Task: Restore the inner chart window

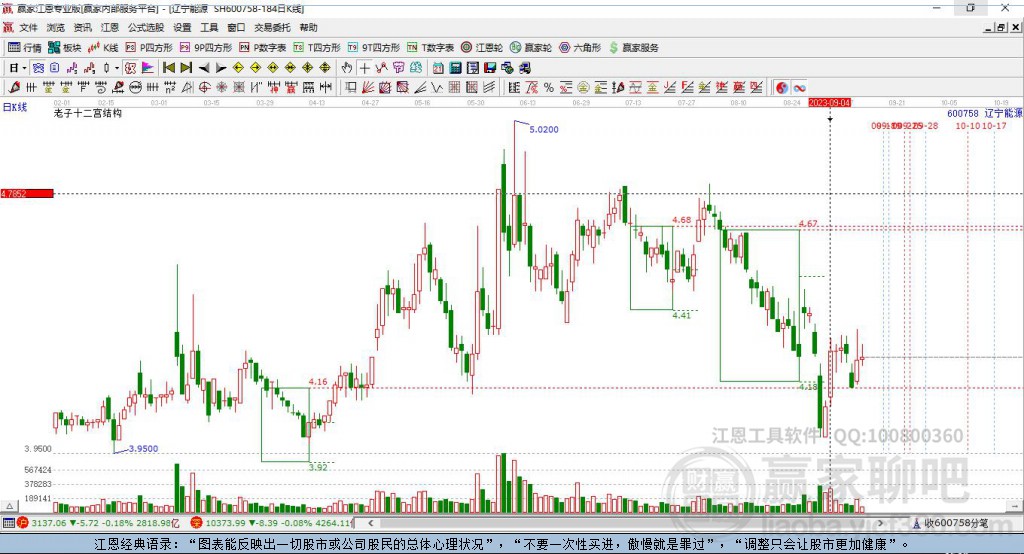Action: click(x=1001, y=27)
